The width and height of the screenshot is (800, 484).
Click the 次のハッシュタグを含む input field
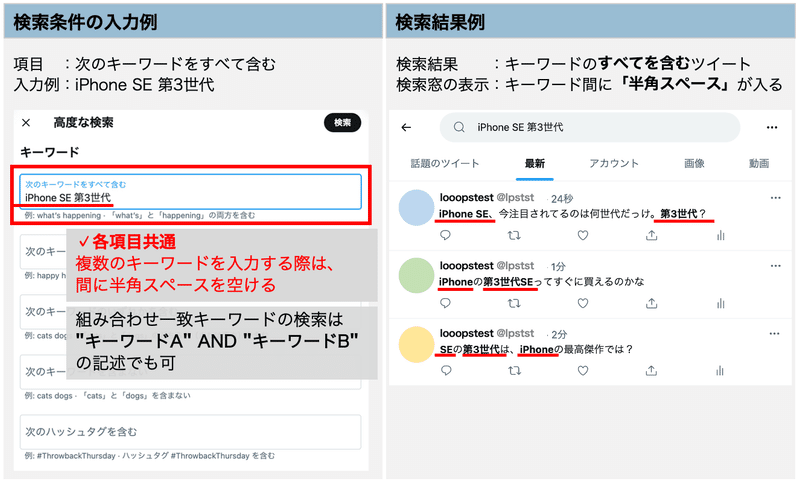[x=190, y=431]
